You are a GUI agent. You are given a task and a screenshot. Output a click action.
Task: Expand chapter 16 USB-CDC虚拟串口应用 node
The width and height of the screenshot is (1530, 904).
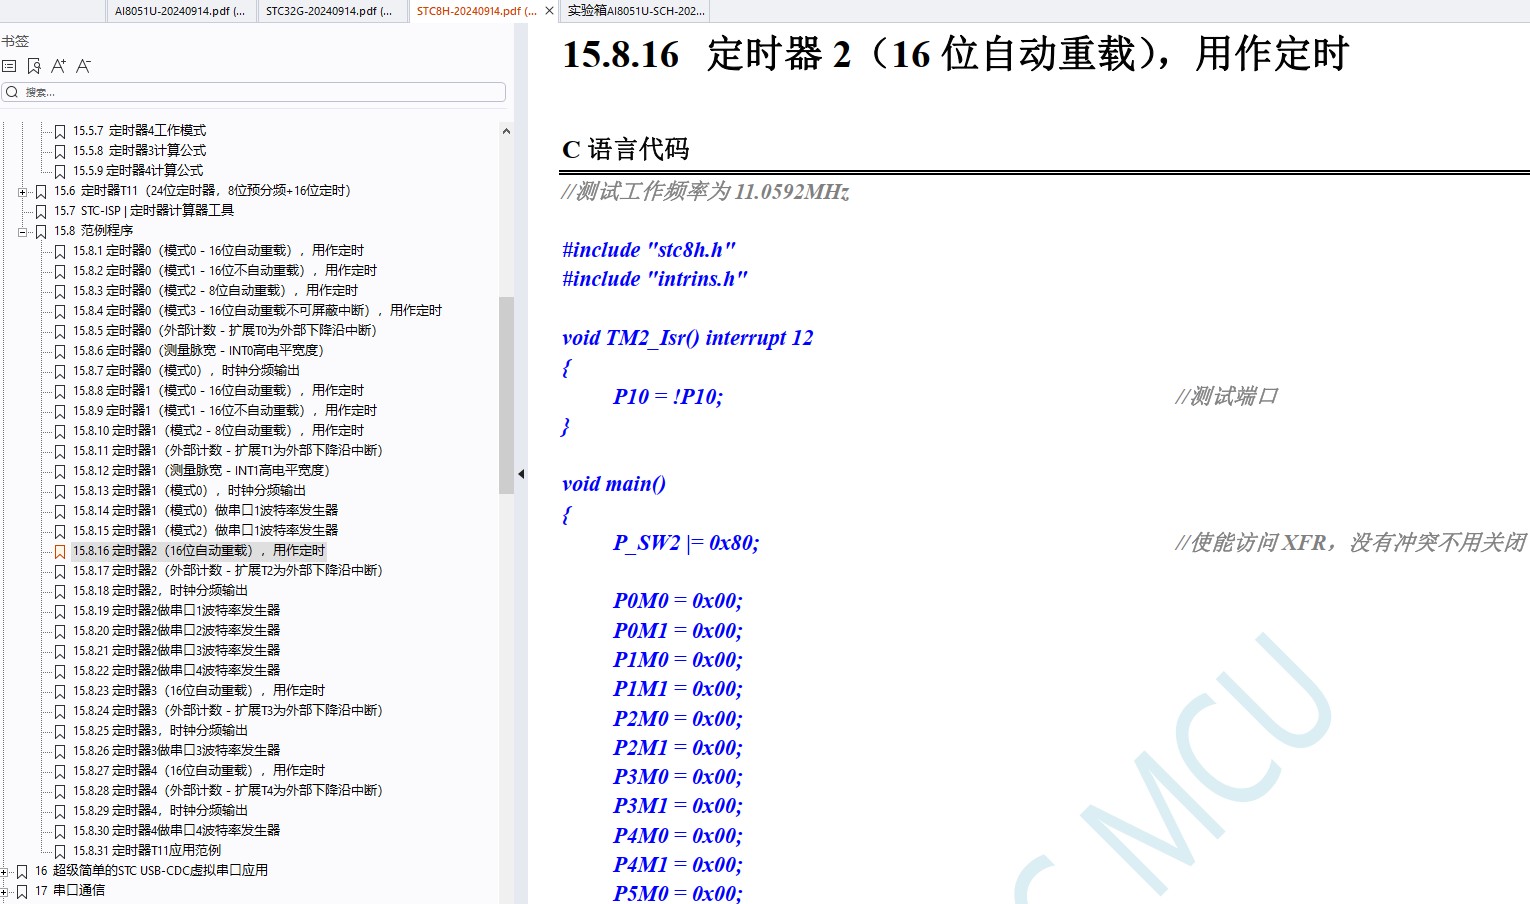click(x=4, y=871)
